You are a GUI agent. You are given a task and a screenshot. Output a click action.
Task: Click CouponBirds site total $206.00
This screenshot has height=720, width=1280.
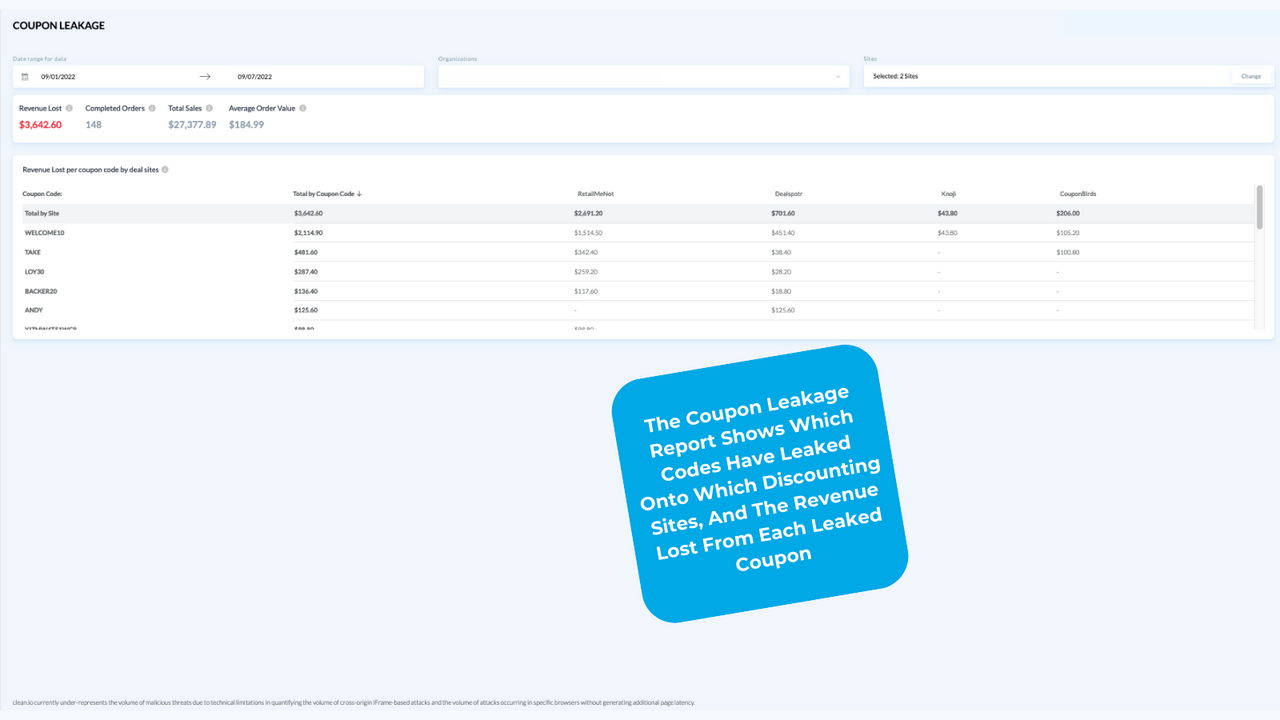click(1068, 213)
